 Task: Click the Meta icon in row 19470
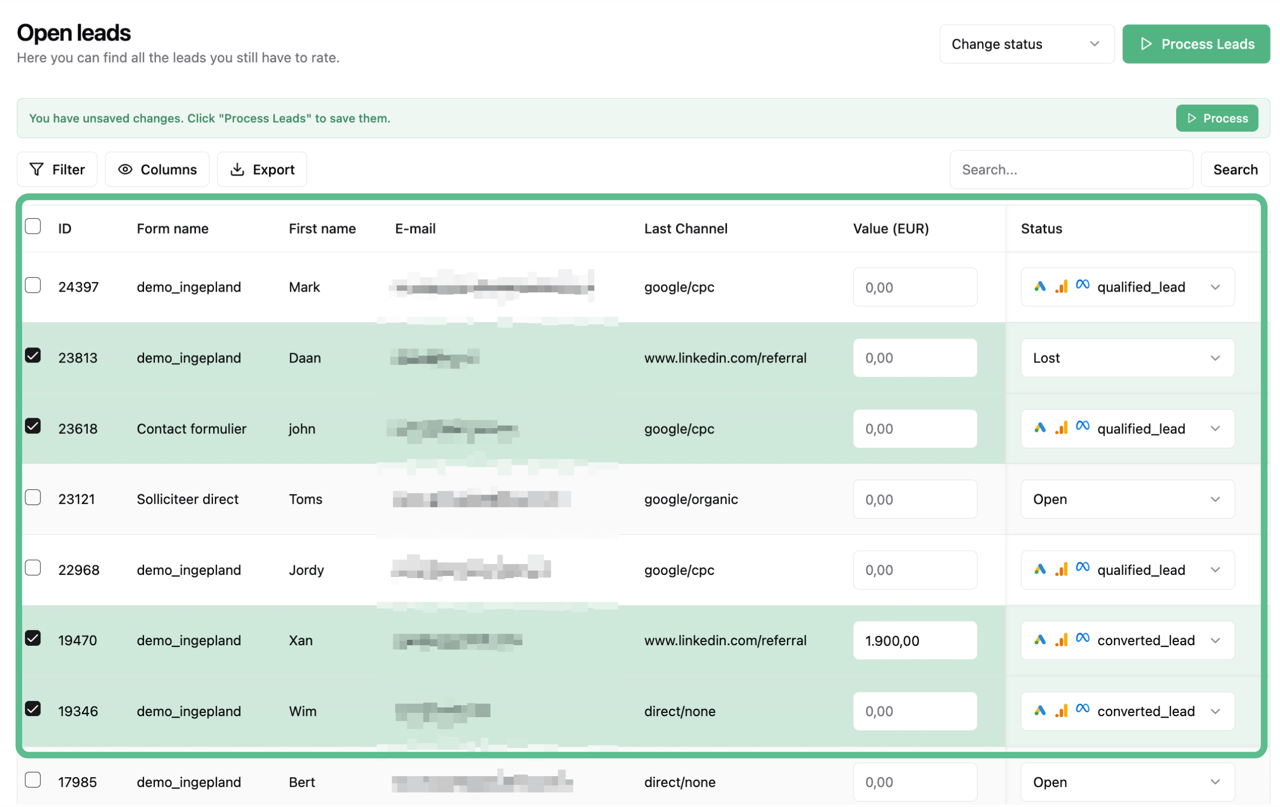click(1082, 639)
